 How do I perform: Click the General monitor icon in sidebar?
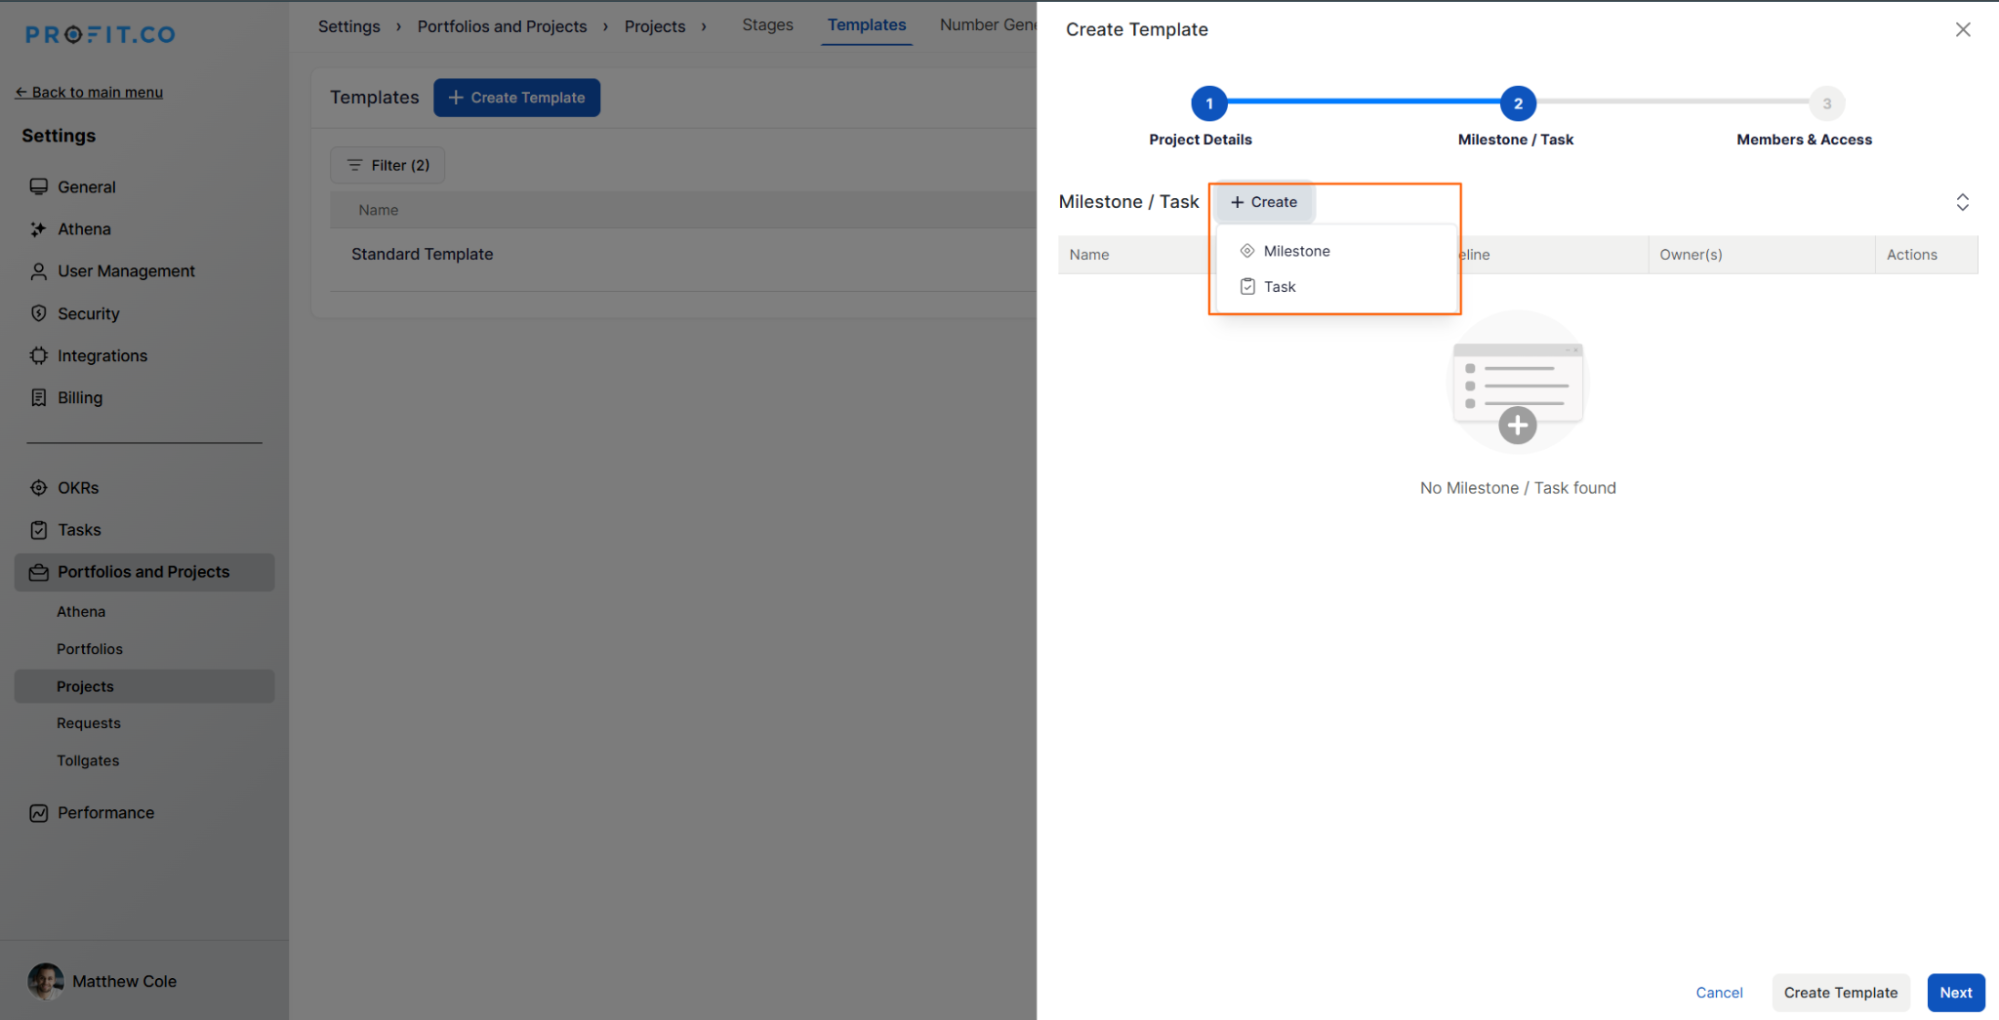coord(39,187)
